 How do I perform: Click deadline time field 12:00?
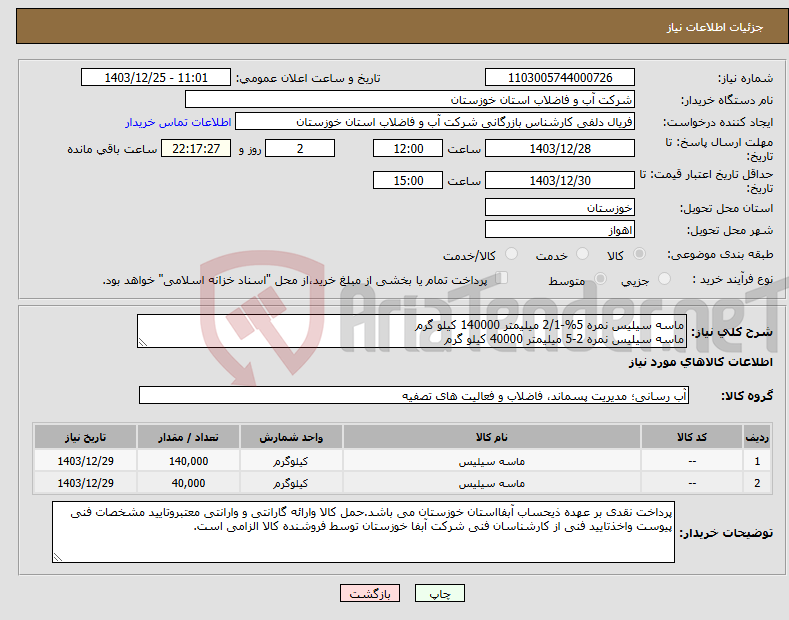pyautogui.click(x=408, y=148)
